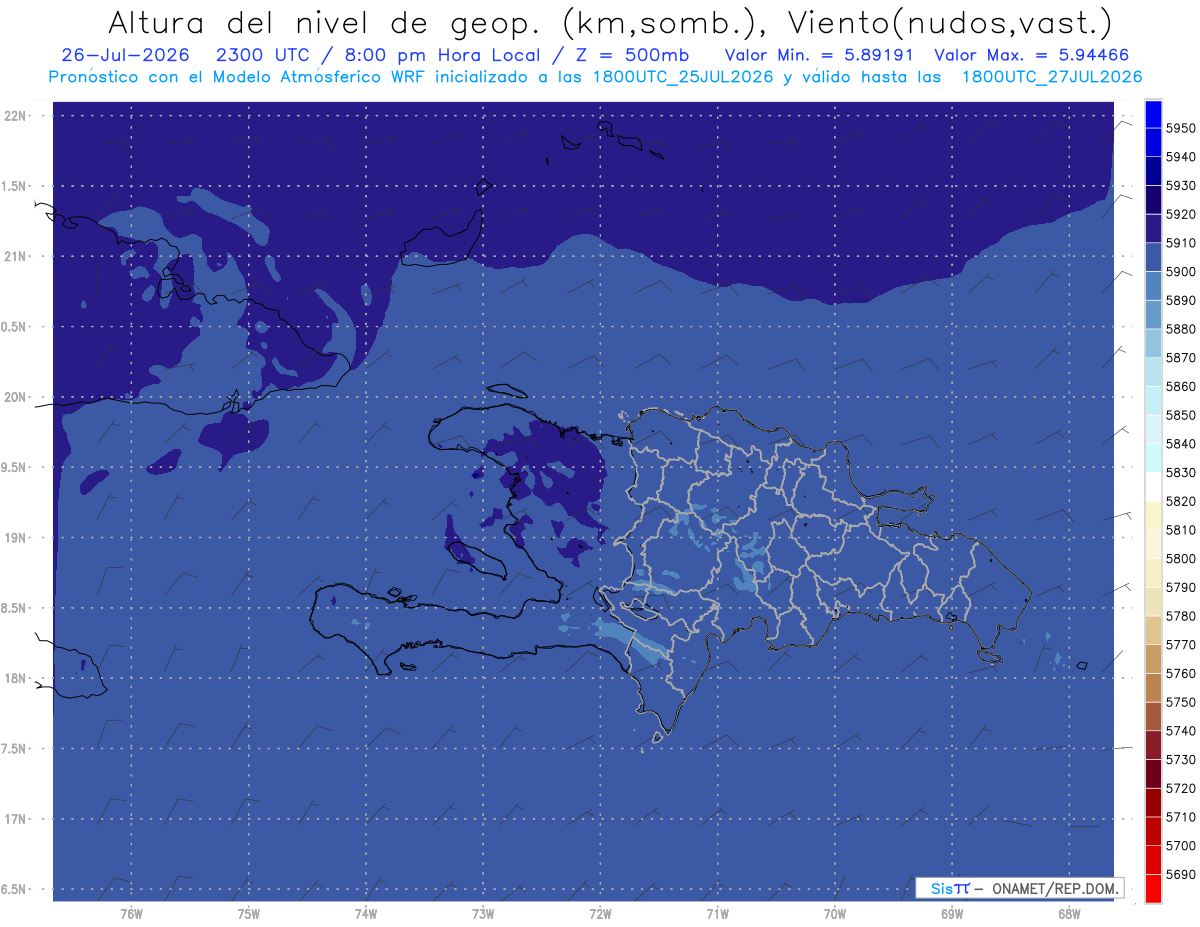Click the 'Z = 500mb' level text
1200x927 pixels.
(630, 55)
